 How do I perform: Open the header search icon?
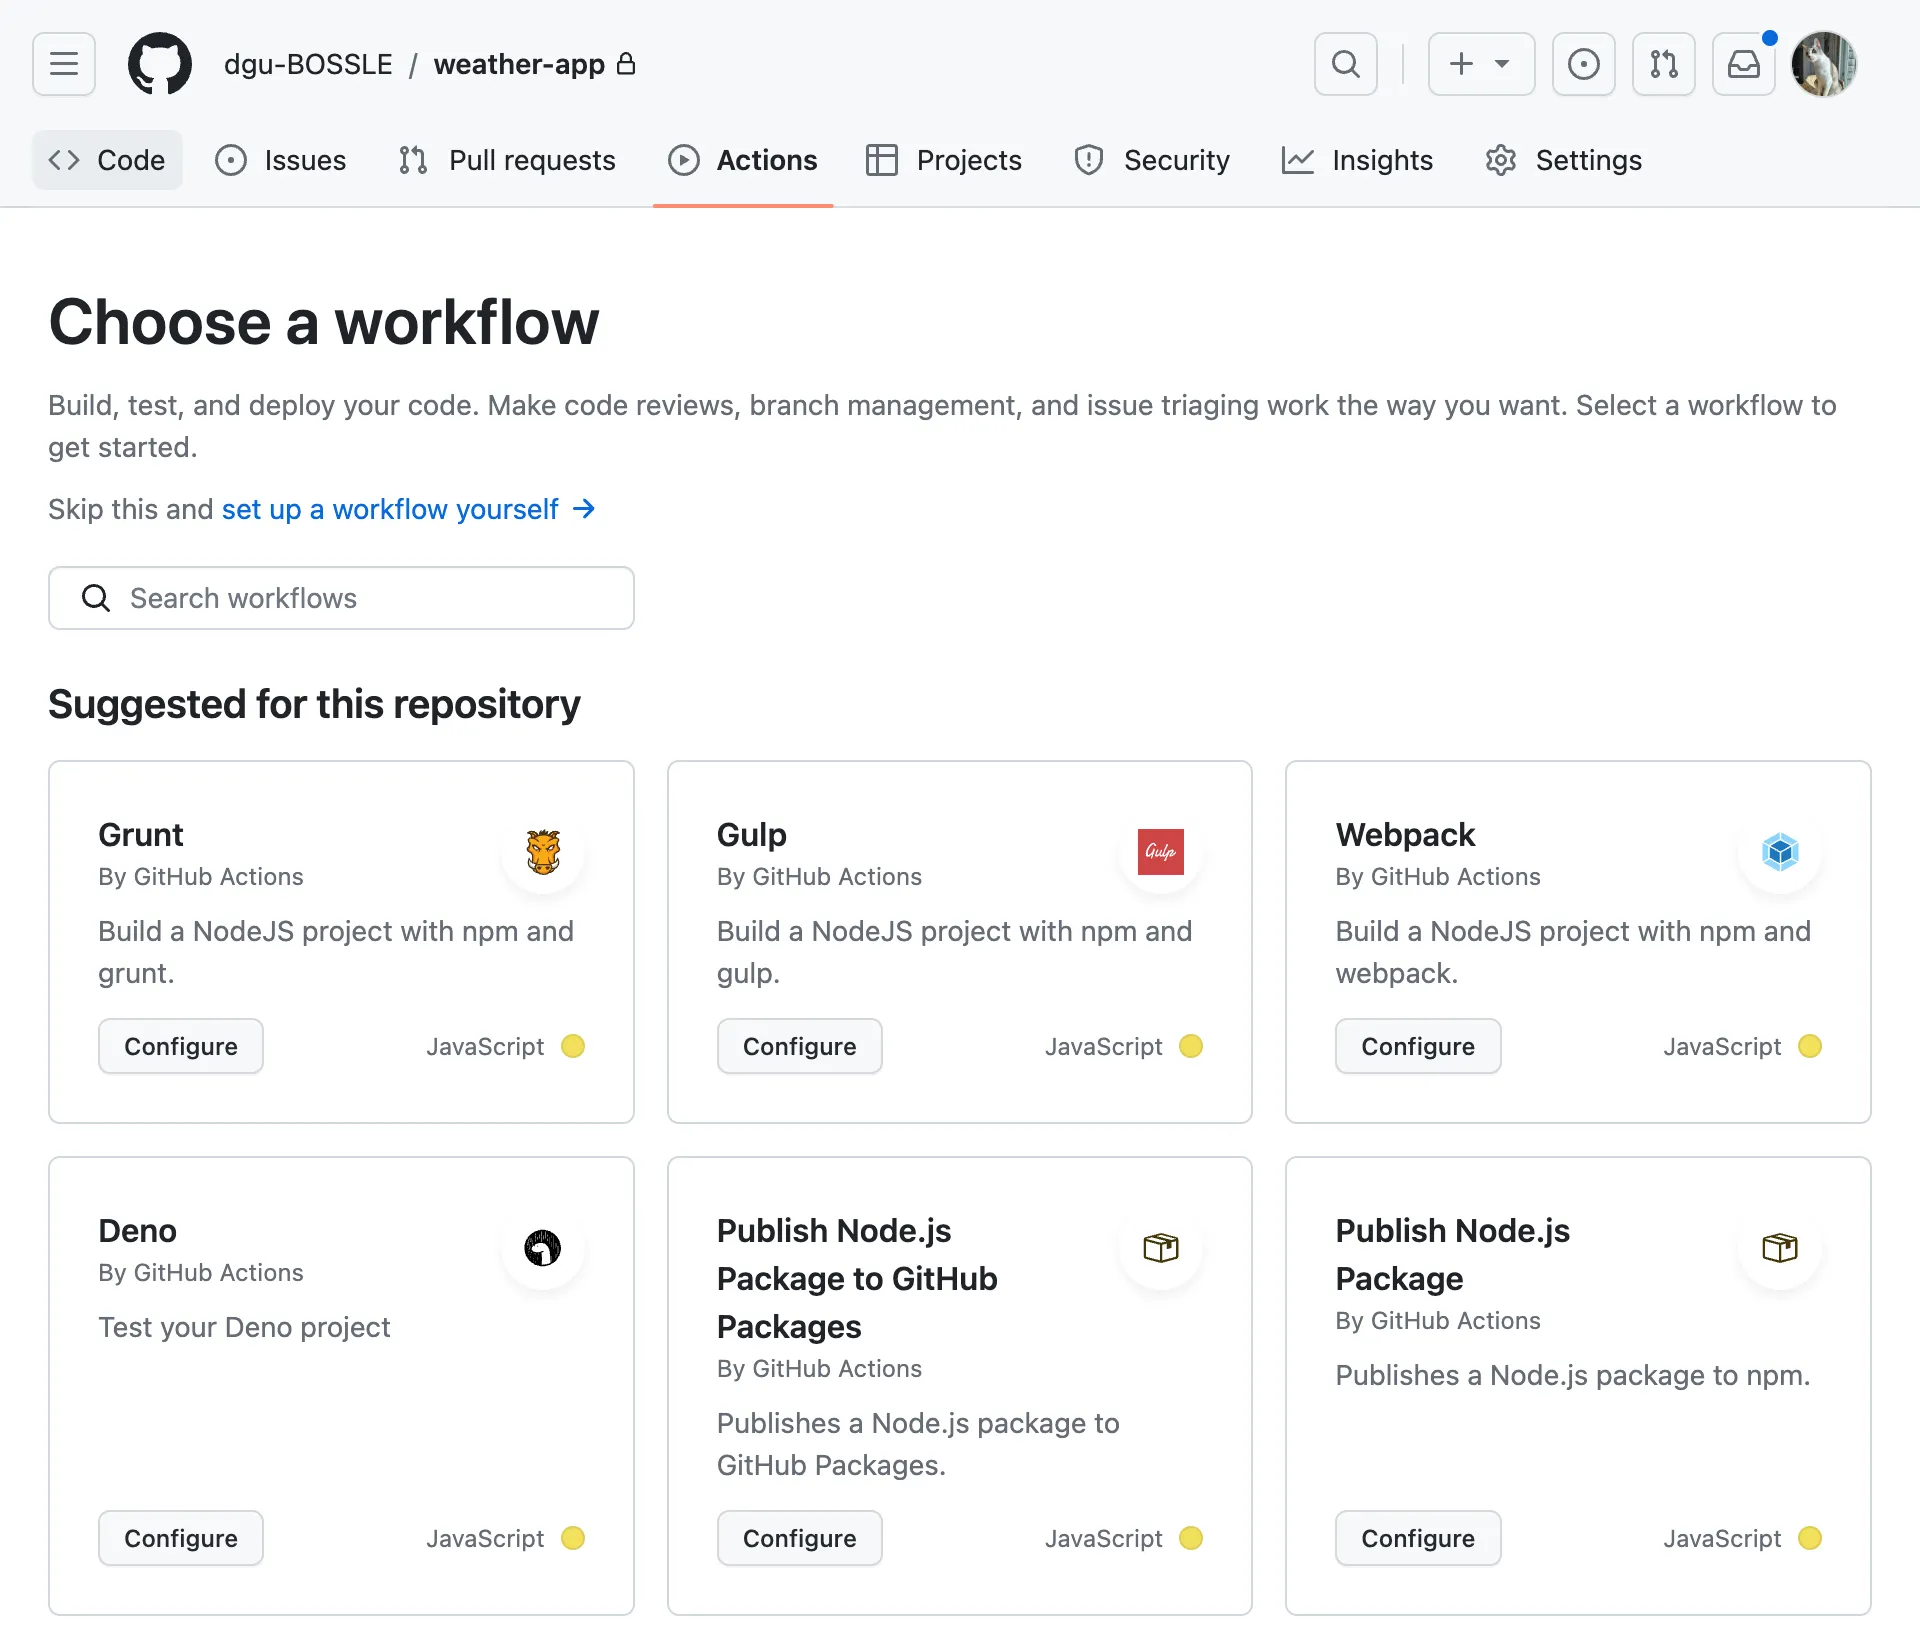click(x=1346, y=64)
